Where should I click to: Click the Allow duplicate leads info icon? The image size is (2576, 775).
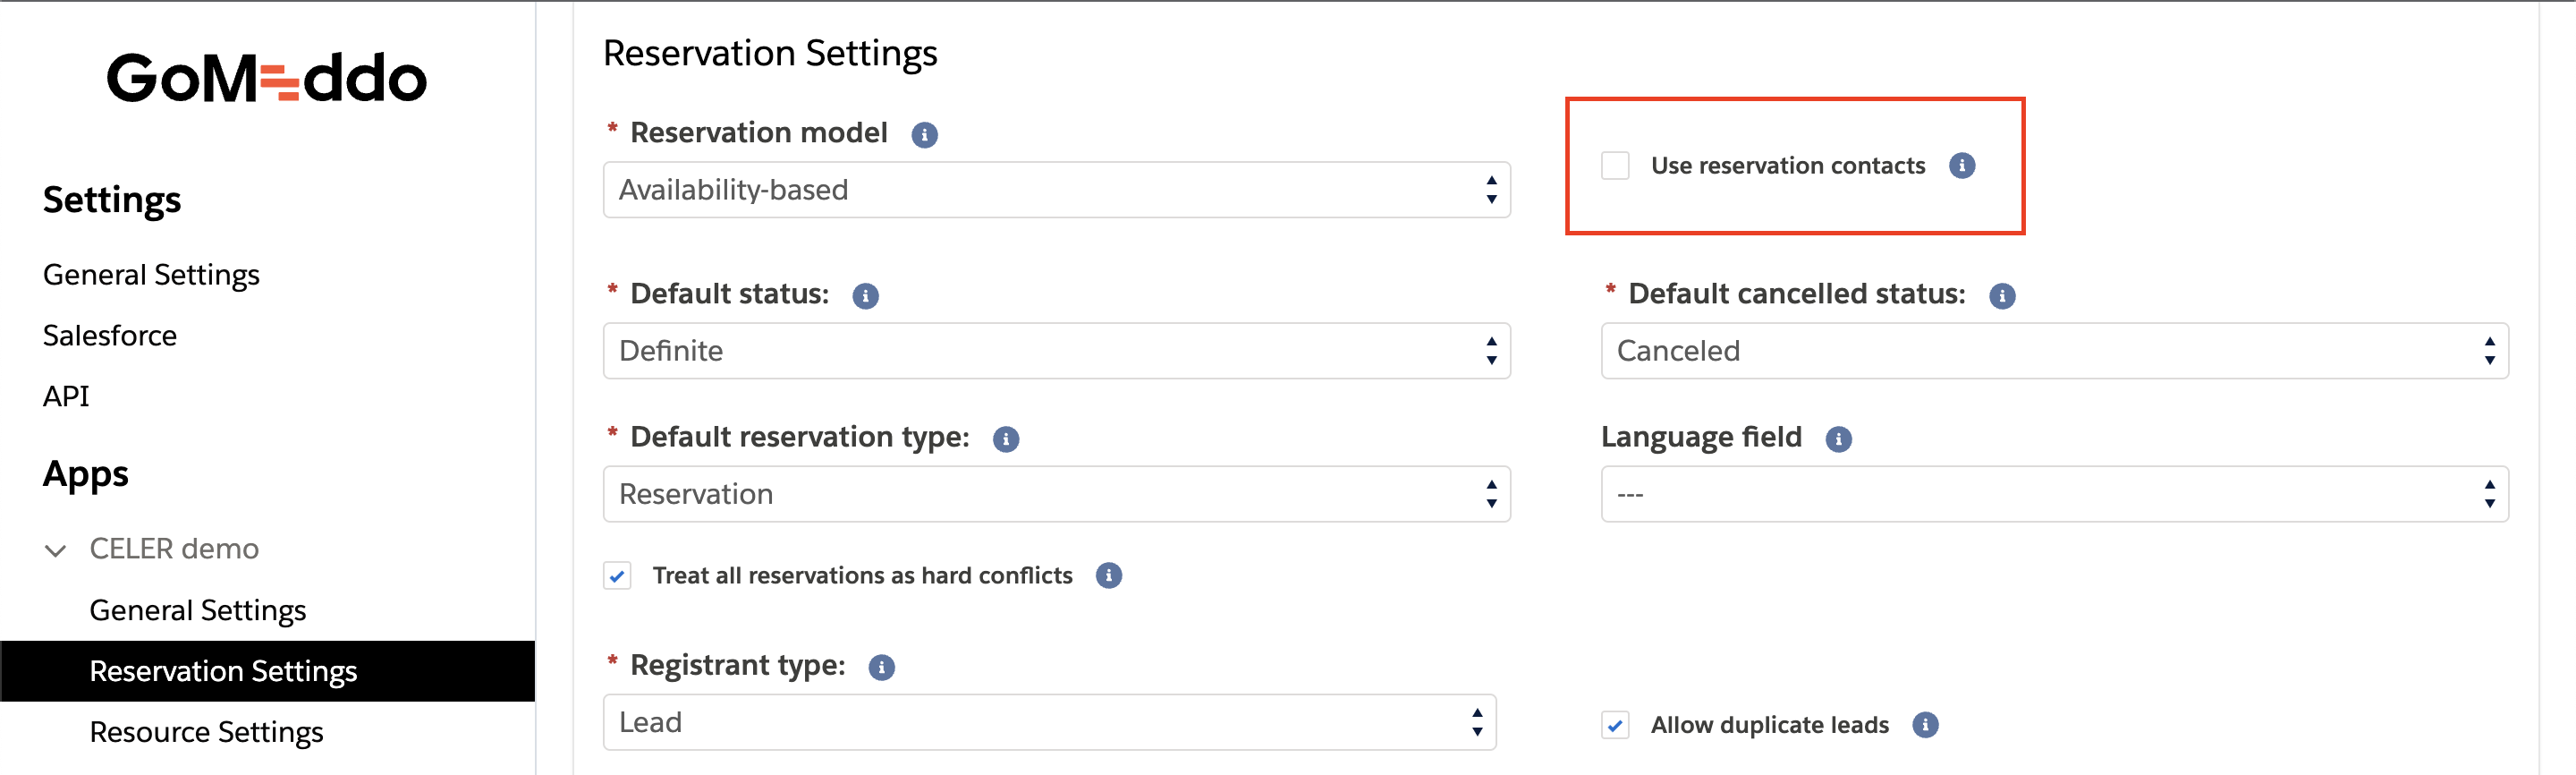click(x=1925, y=725)
